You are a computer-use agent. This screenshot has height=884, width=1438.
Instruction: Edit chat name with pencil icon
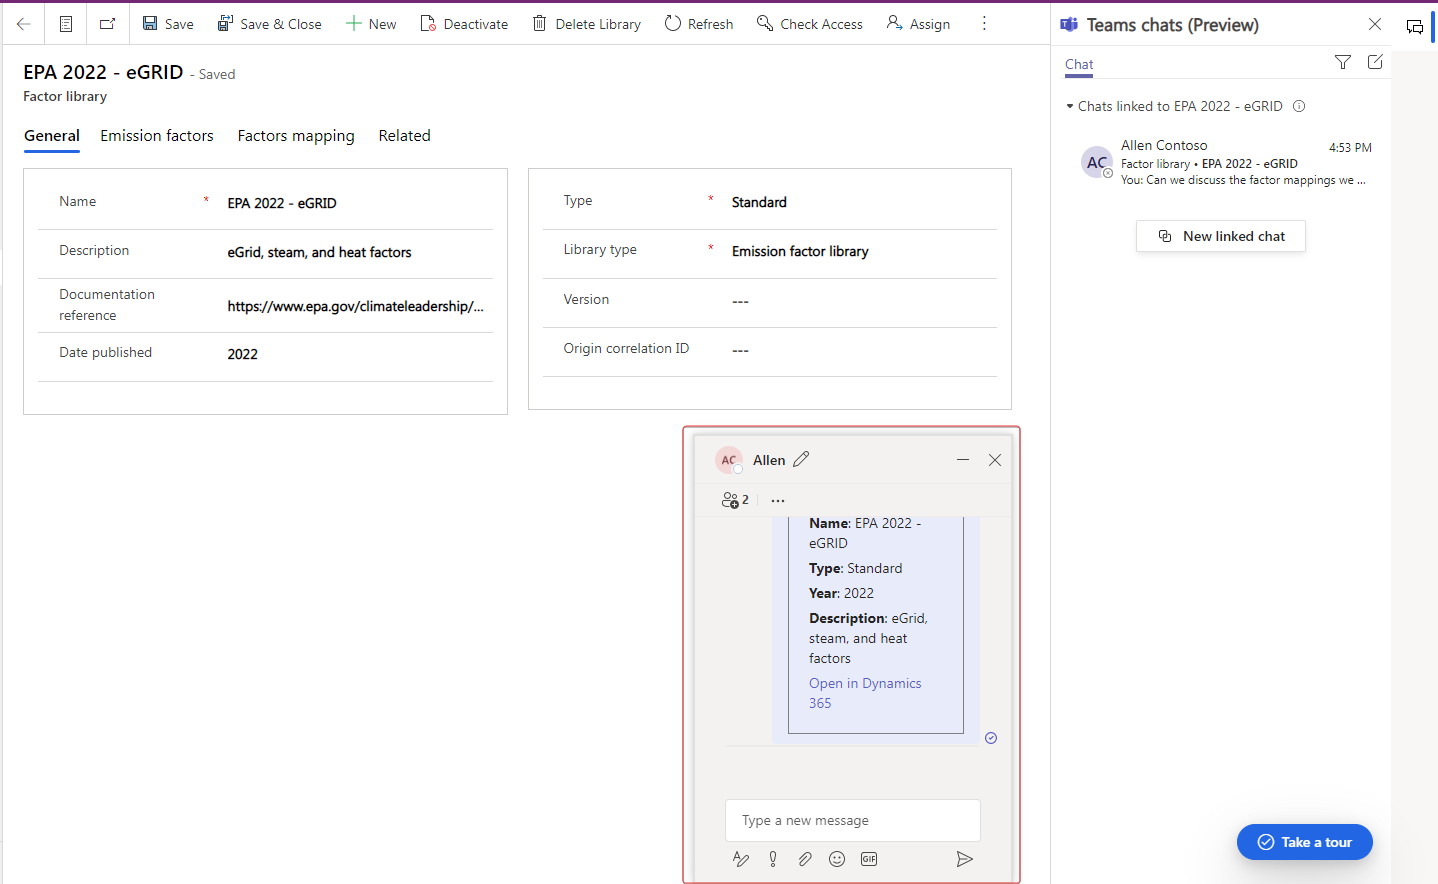[801, 459]
